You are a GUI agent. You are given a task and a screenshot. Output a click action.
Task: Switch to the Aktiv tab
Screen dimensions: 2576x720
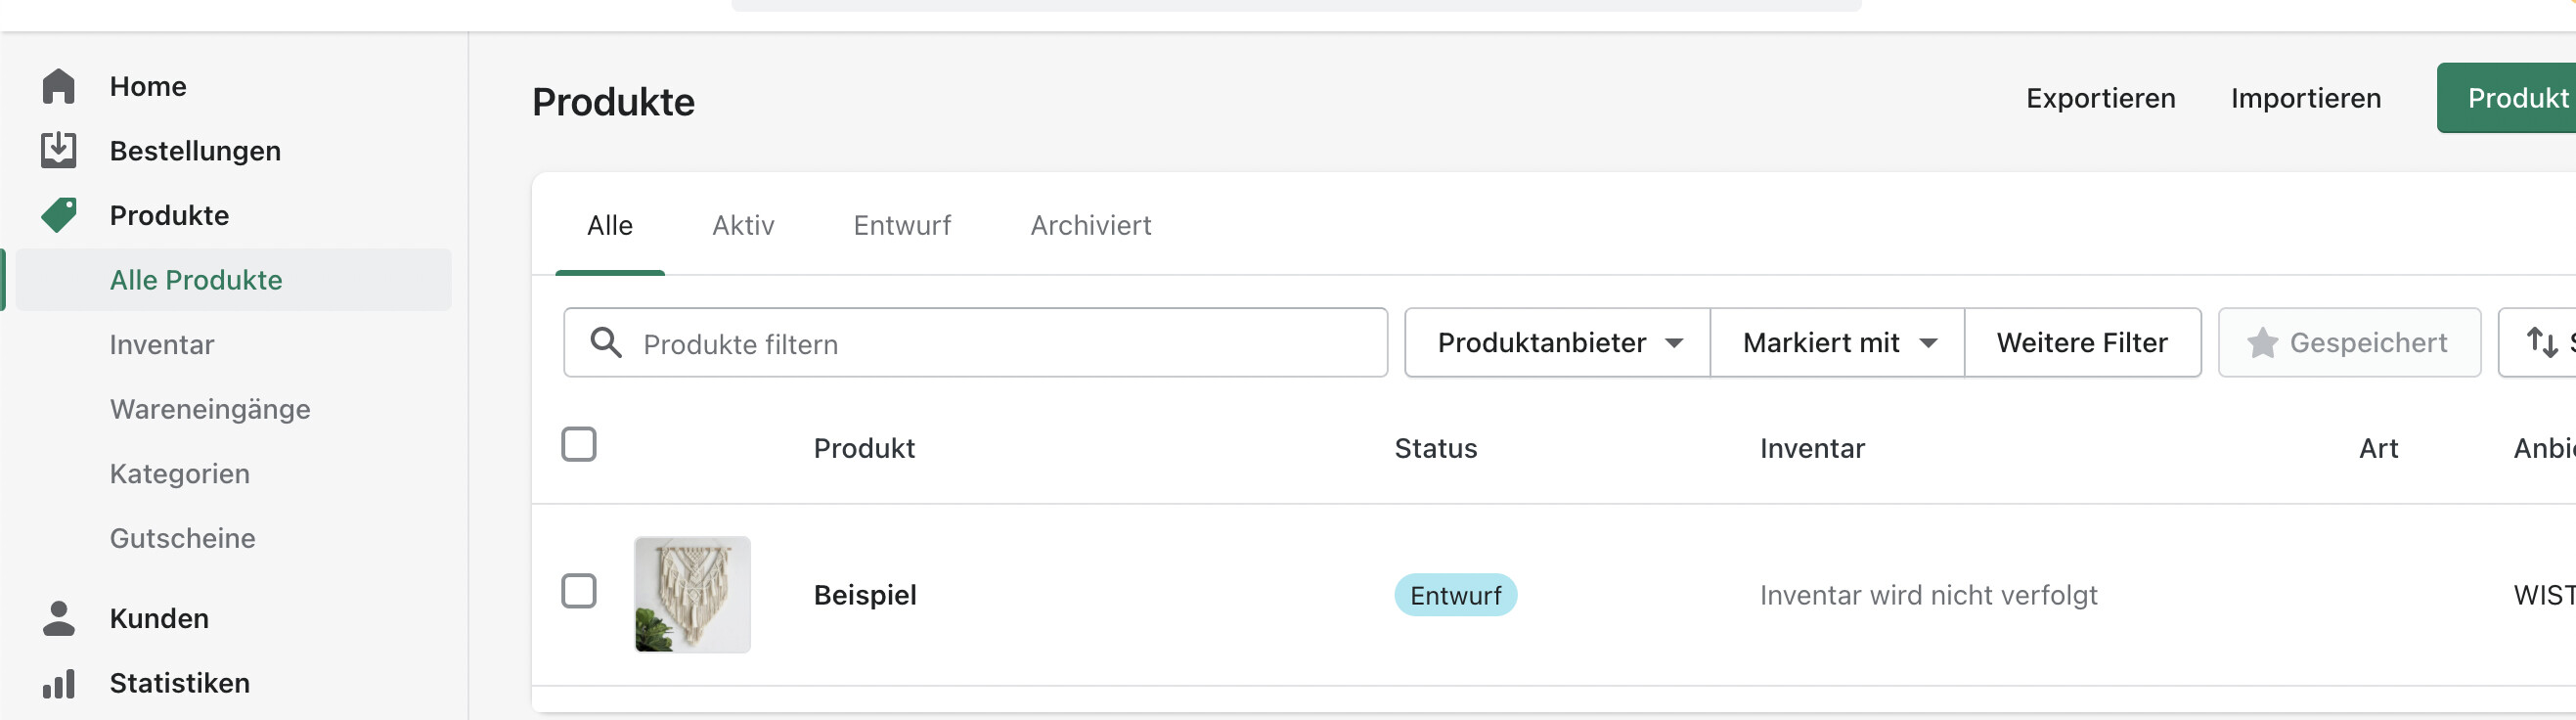pos(743,226)
